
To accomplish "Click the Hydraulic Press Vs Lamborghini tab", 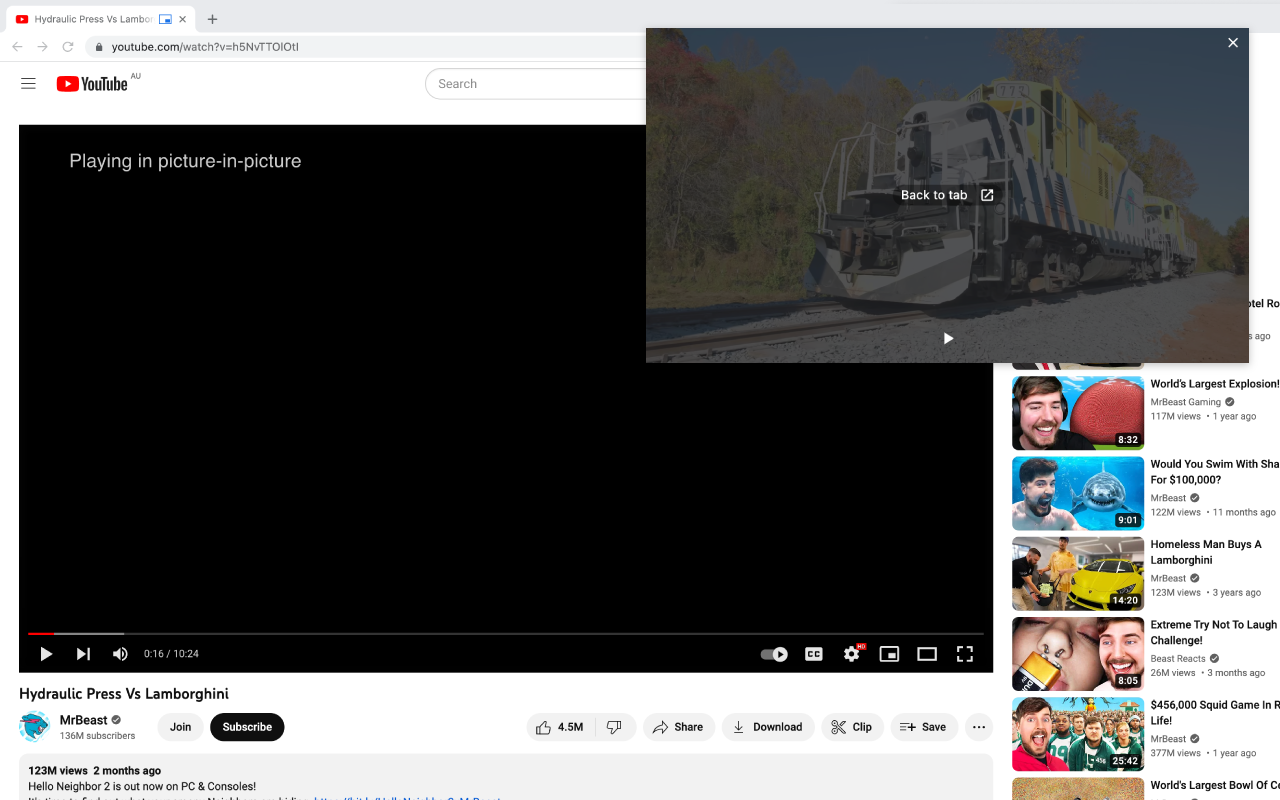I will [x=101, y=19].
